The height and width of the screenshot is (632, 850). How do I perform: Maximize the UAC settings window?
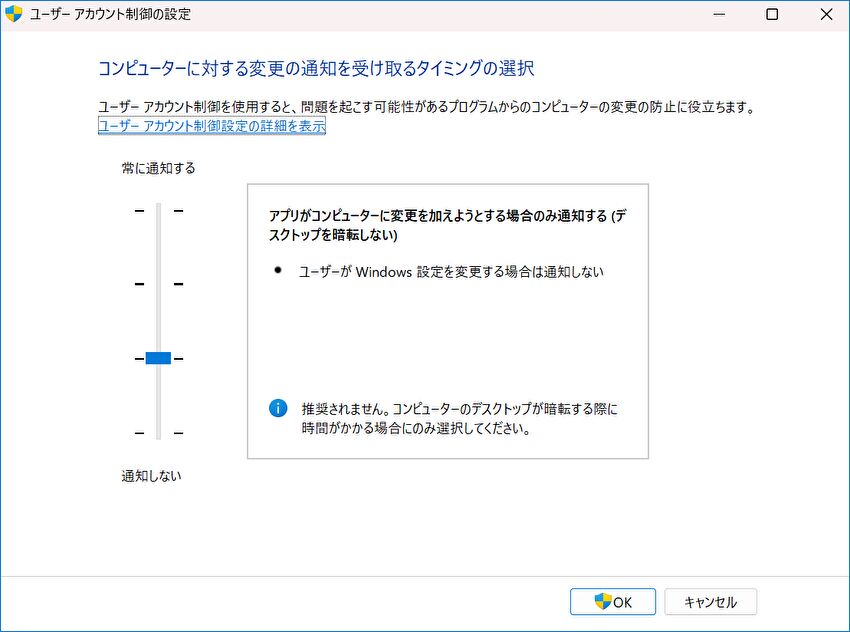tap(772, 15)
